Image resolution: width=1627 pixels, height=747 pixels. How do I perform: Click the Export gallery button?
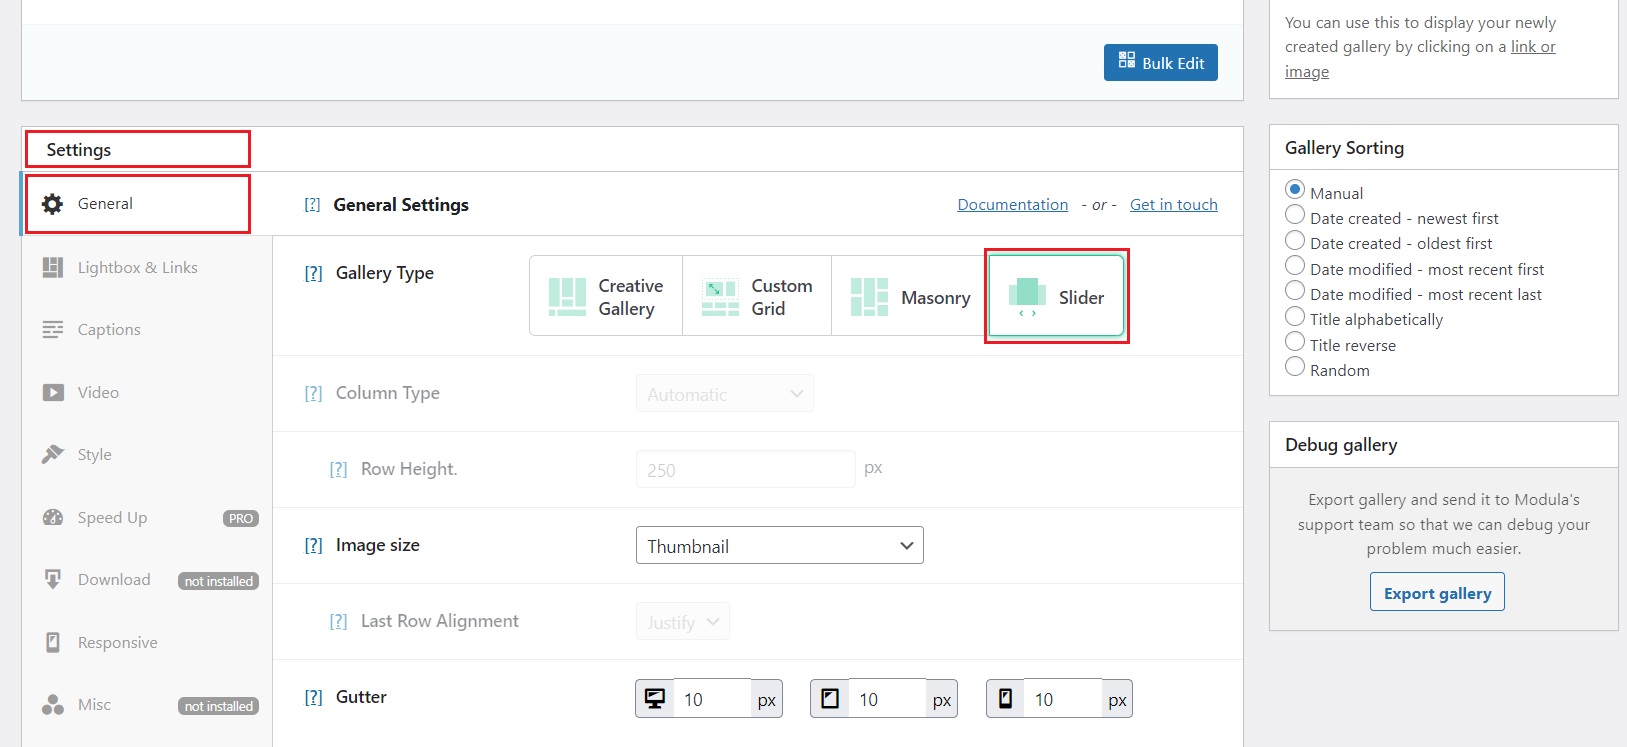1437,593
